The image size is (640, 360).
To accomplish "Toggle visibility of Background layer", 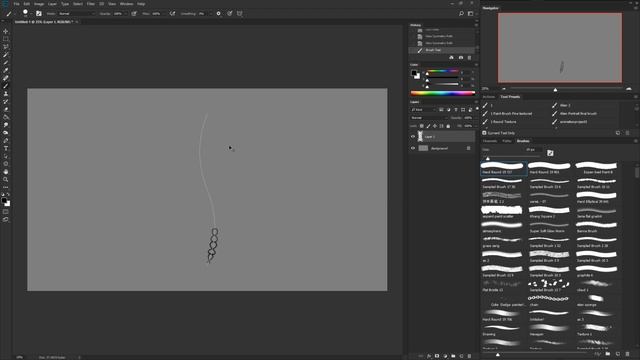I will pos(413,148).
